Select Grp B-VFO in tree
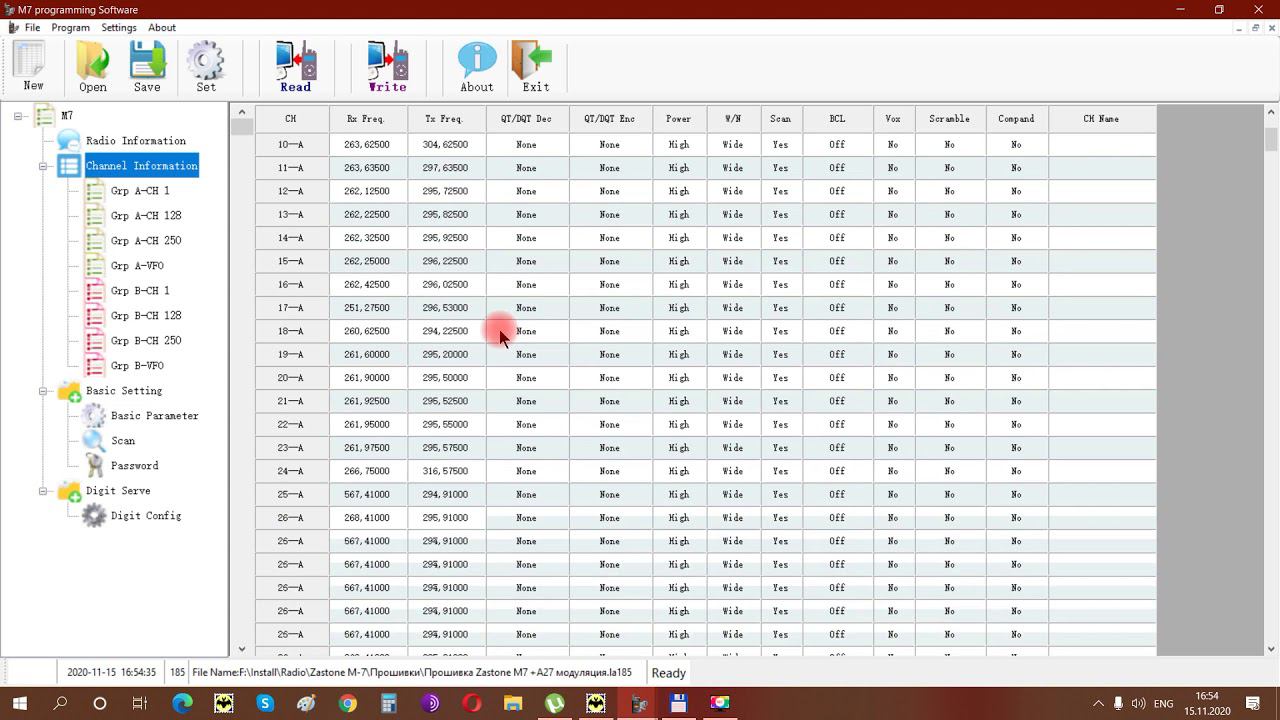Image resolution: width=1280 pixels, height=720 pixels. pos(137,366)
